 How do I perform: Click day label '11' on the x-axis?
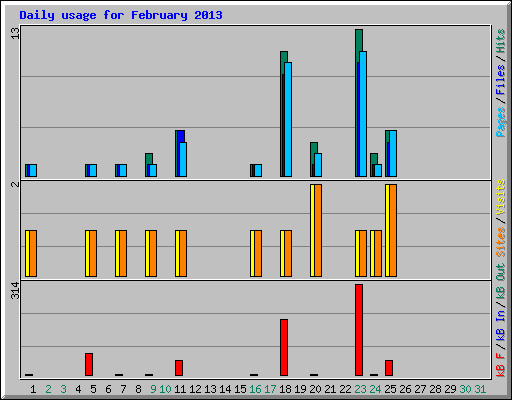point(180,389)
